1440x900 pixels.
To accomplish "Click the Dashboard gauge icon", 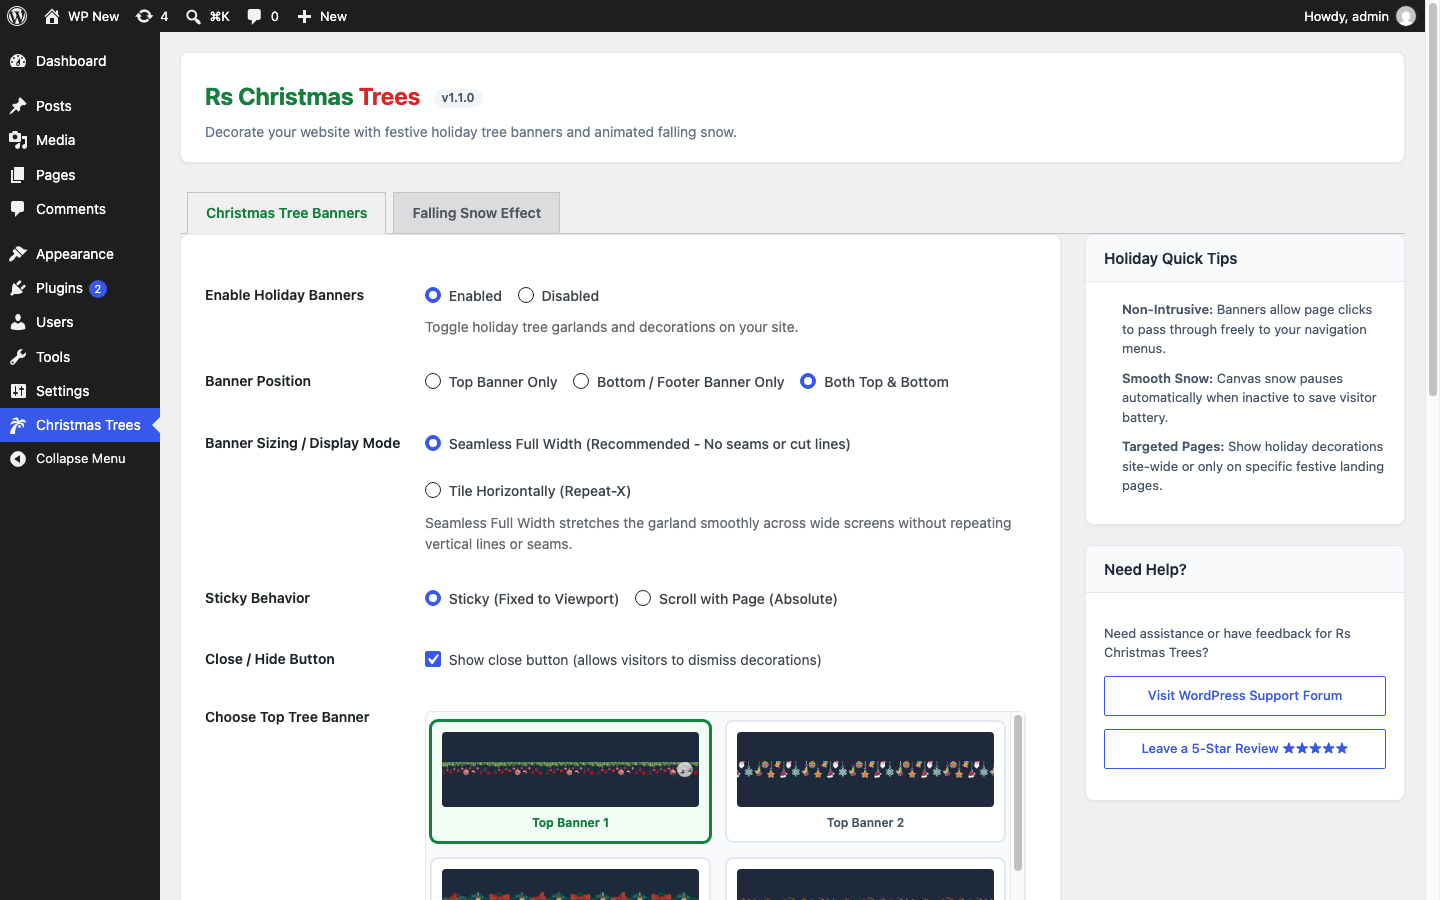I will (18, 61).
